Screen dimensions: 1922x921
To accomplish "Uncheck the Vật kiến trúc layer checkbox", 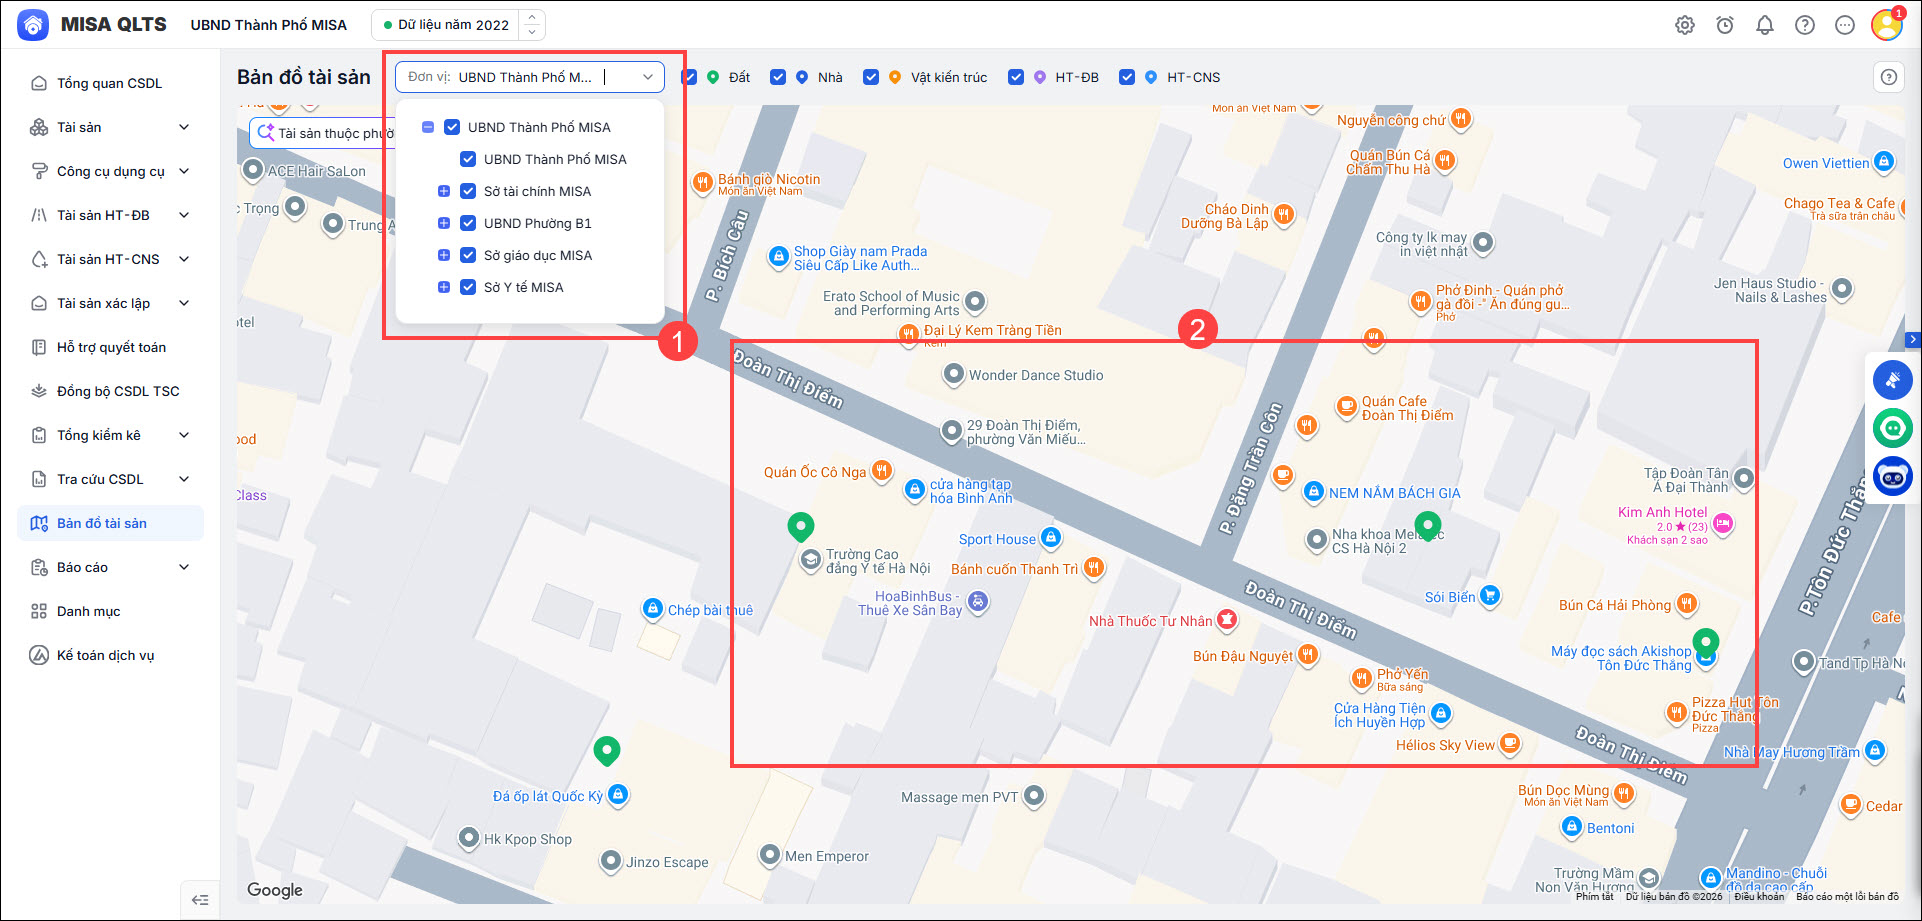I will (871, 77).
